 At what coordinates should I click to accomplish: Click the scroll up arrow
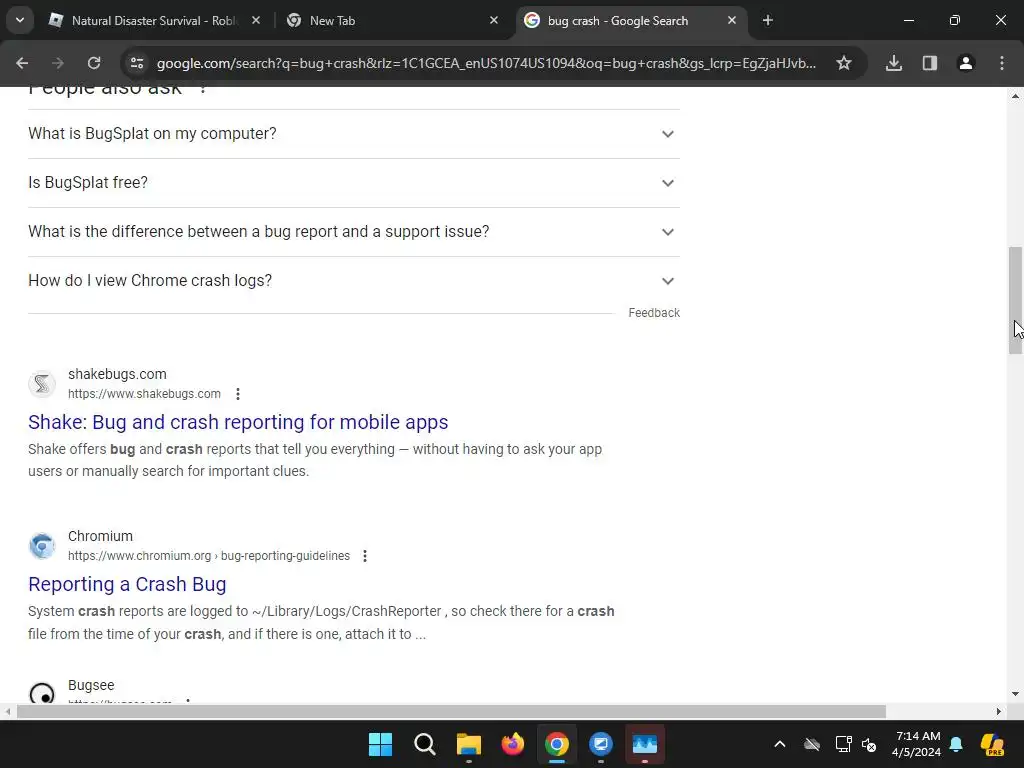(x=1015, y=96)
